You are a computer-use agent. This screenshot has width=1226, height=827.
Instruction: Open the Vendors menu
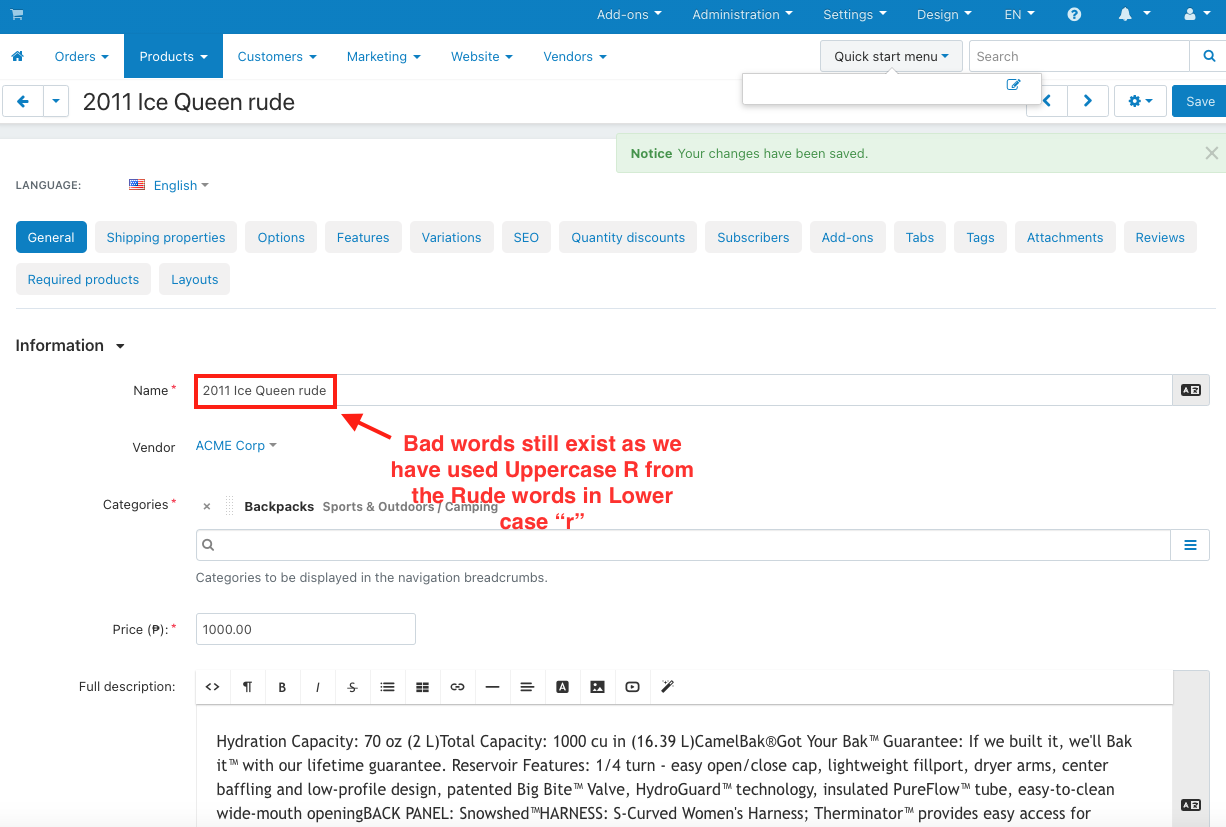tap(575, 57)
